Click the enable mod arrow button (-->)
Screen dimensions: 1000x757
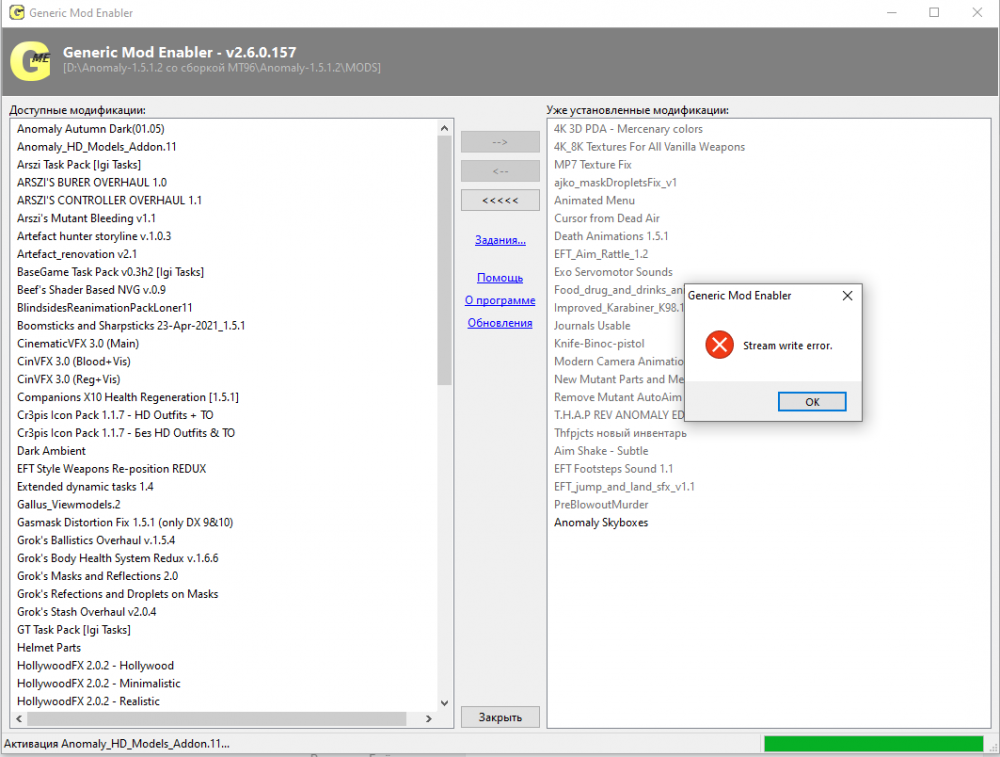point(500,142)
